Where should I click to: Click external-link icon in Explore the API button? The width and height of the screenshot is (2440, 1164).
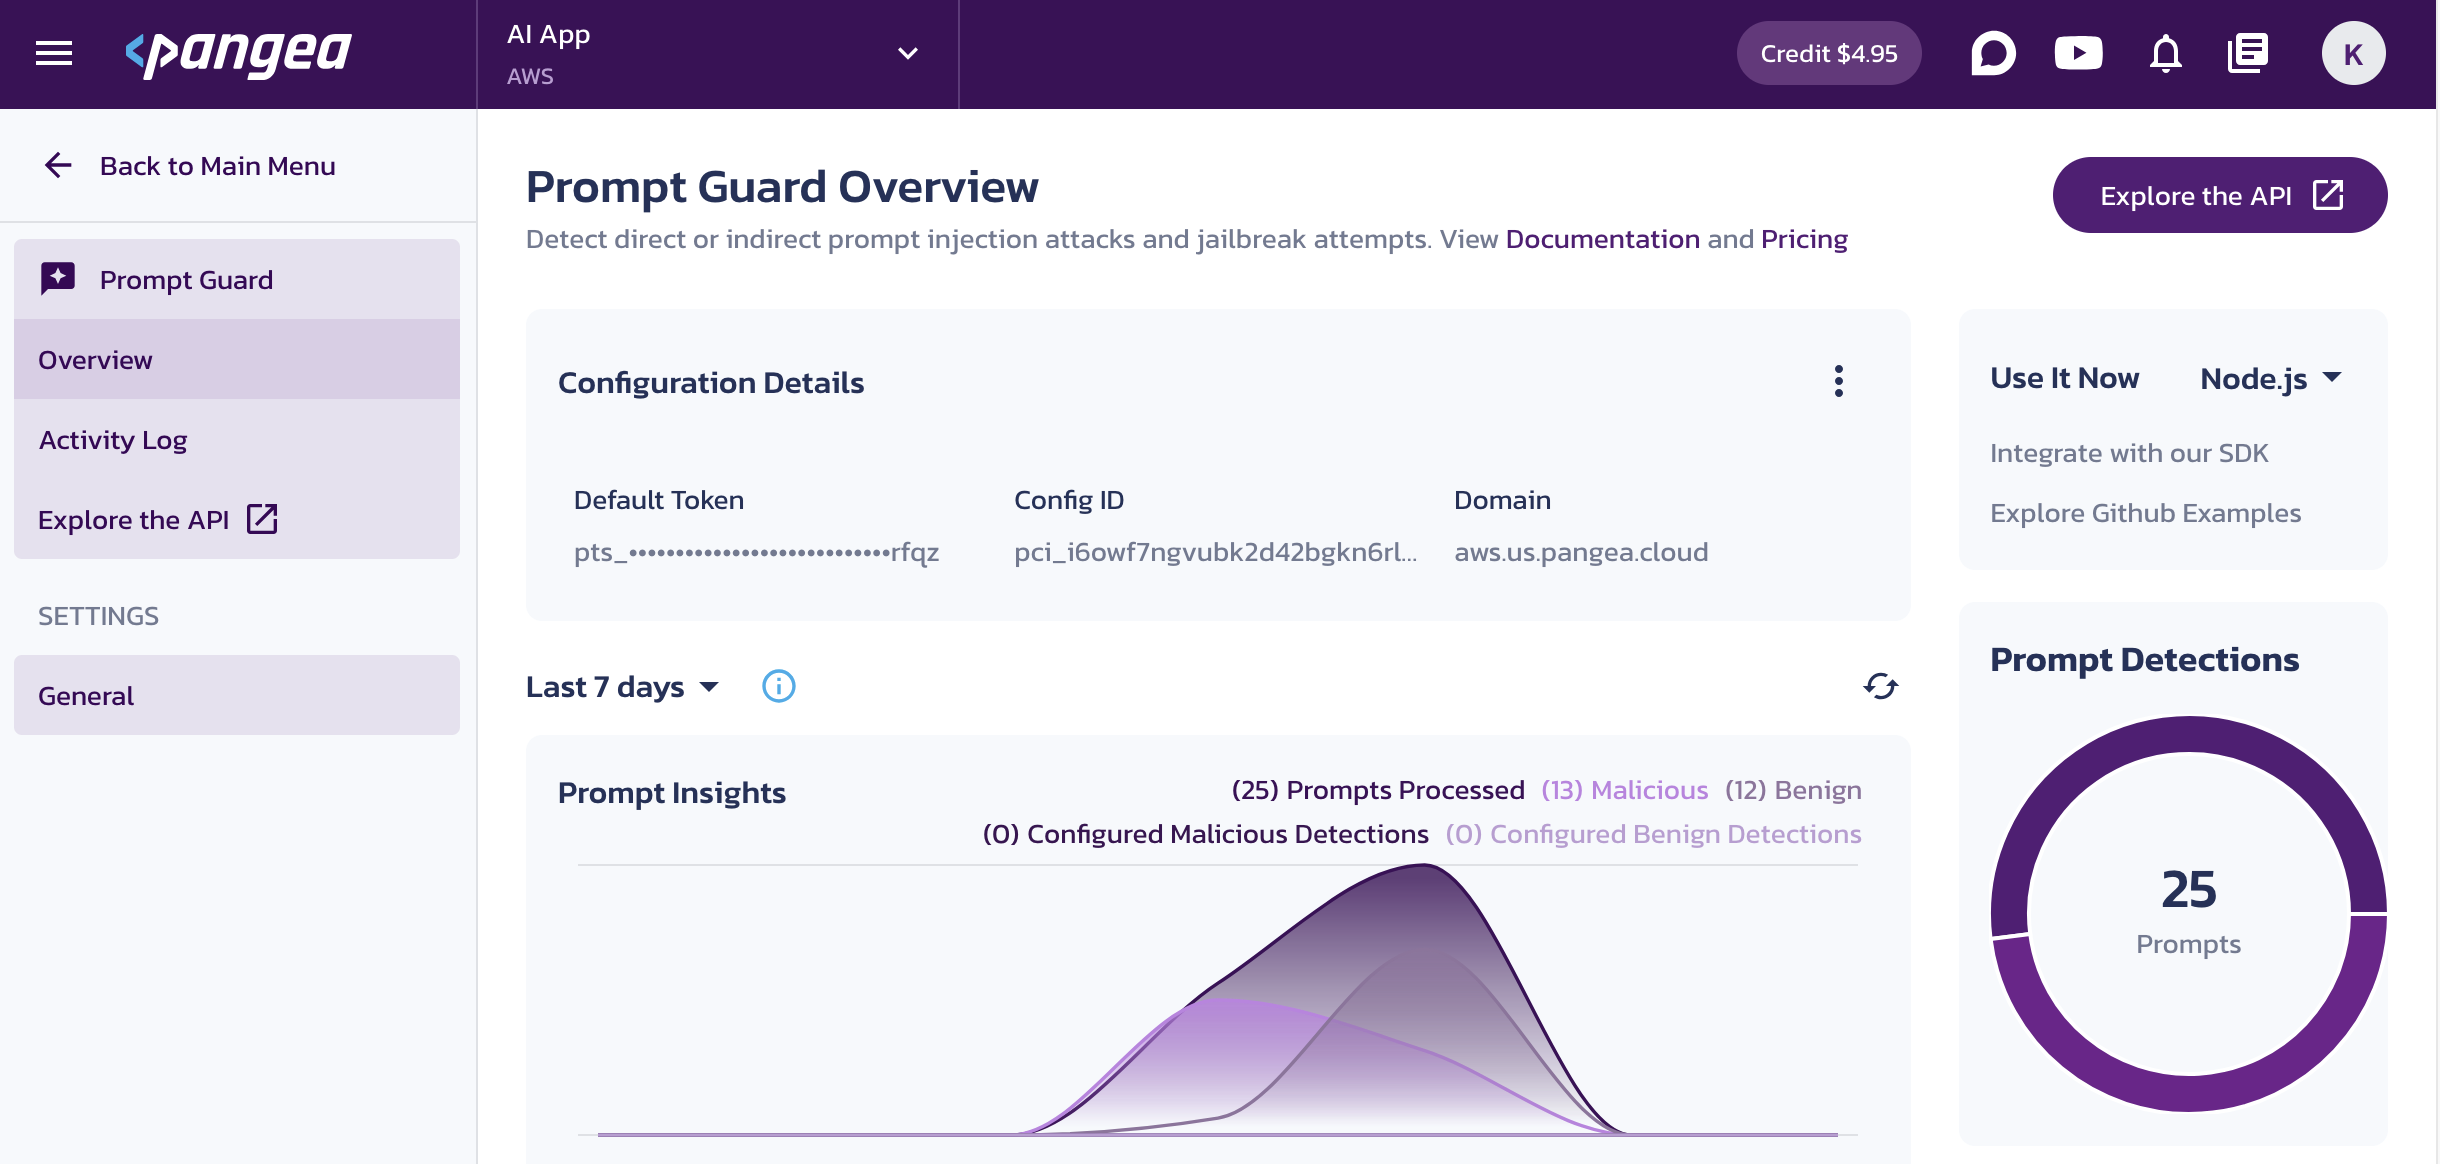point(2329,195)
